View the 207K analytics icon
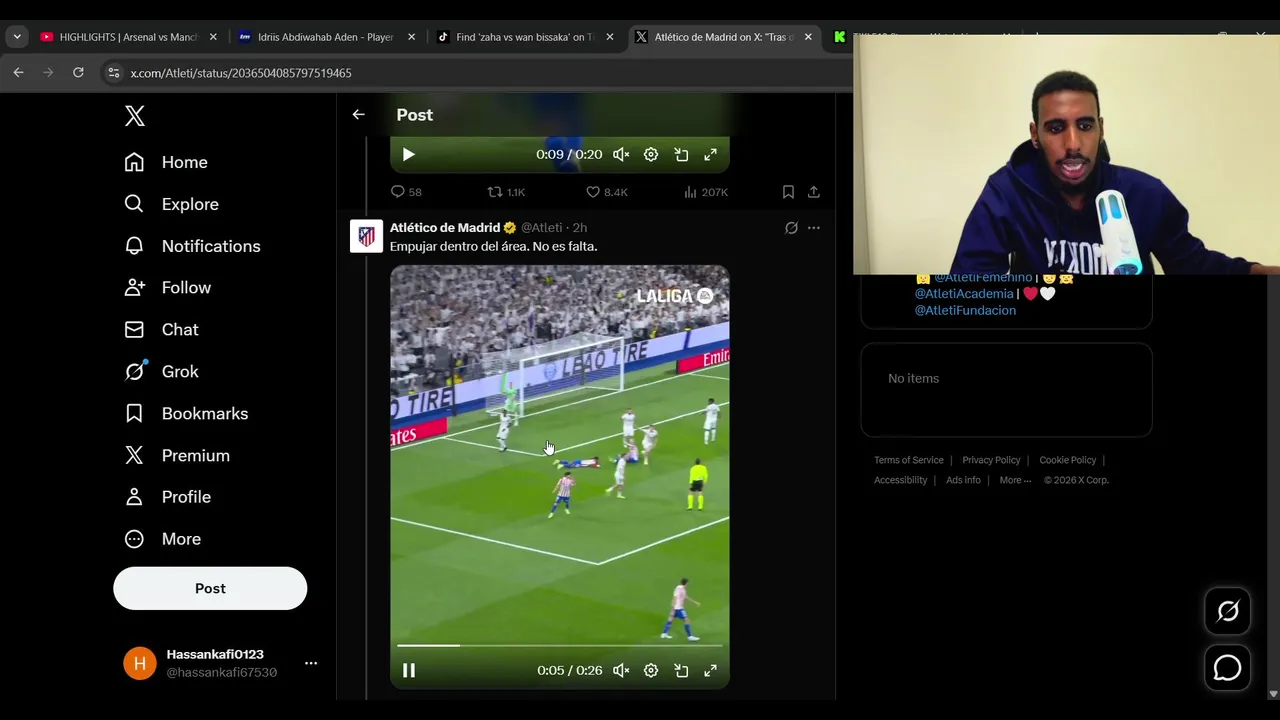 [705, 192]
